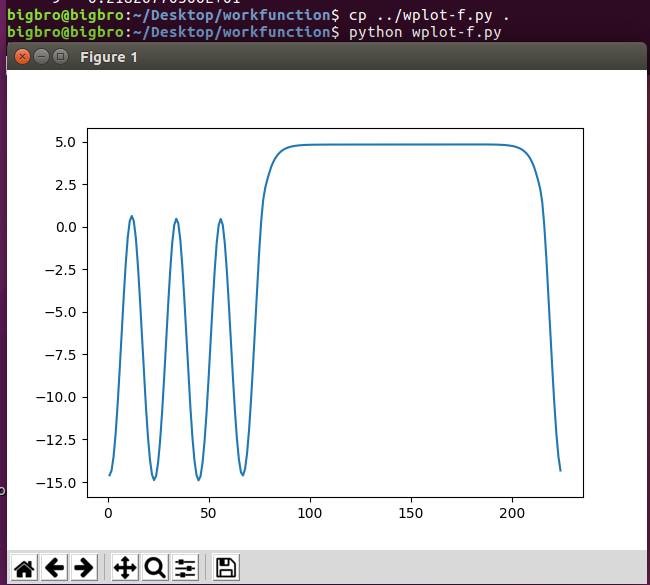Viewport: 650px width, 585px height.
Task: Click the x-axis tick label 200
Action: coord(512,514)
